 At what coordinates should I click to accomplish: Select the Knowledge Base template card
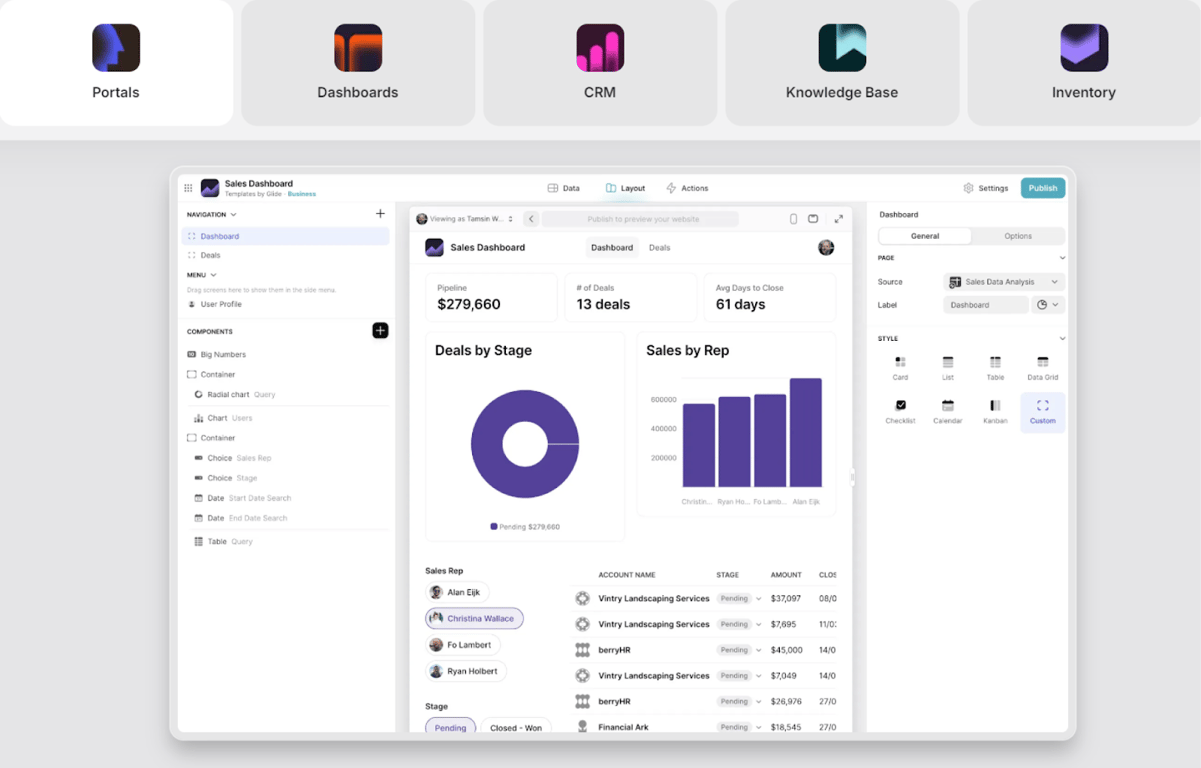(x=842, y=63)
